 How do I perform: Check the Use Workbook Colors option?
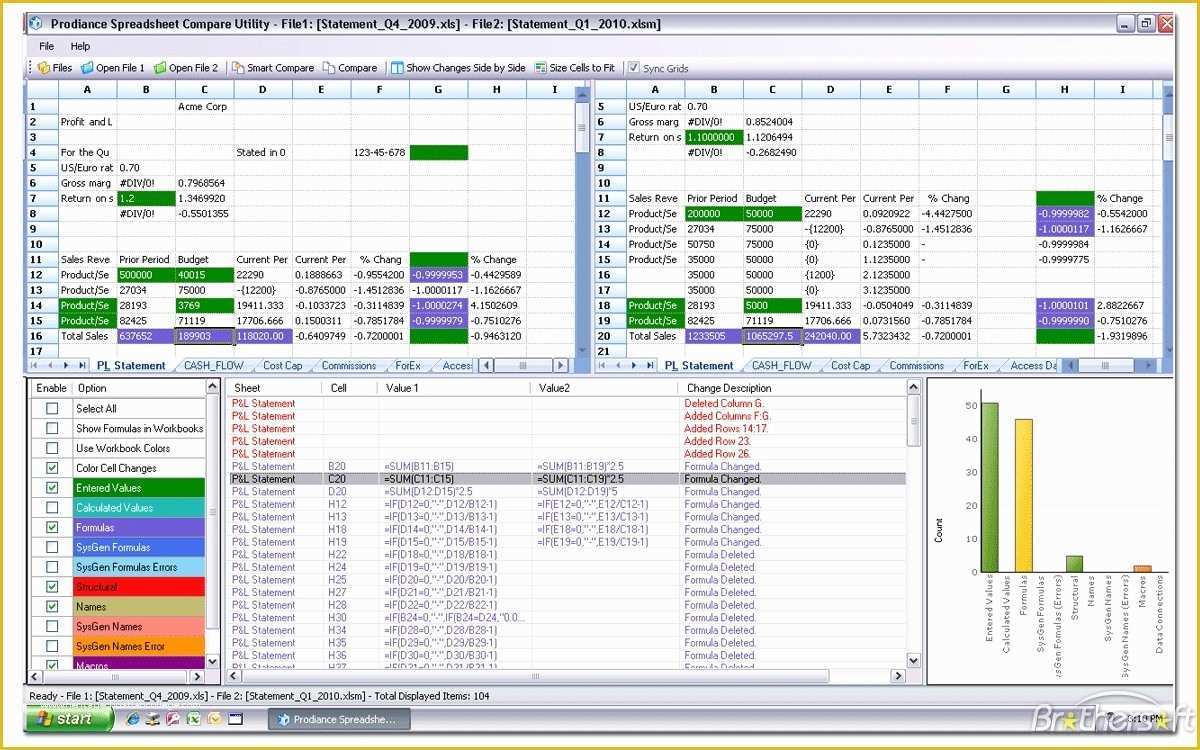tap(52, 448)
